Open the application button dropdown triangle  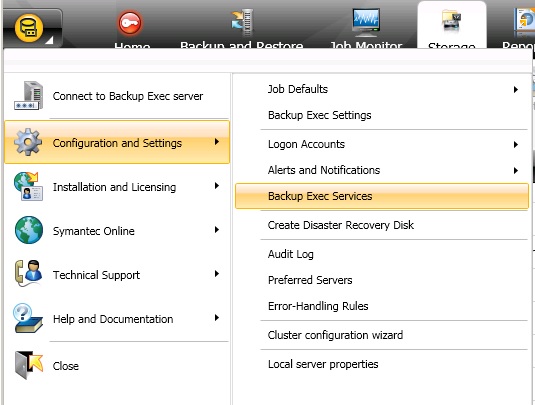(x=49, y=40)
